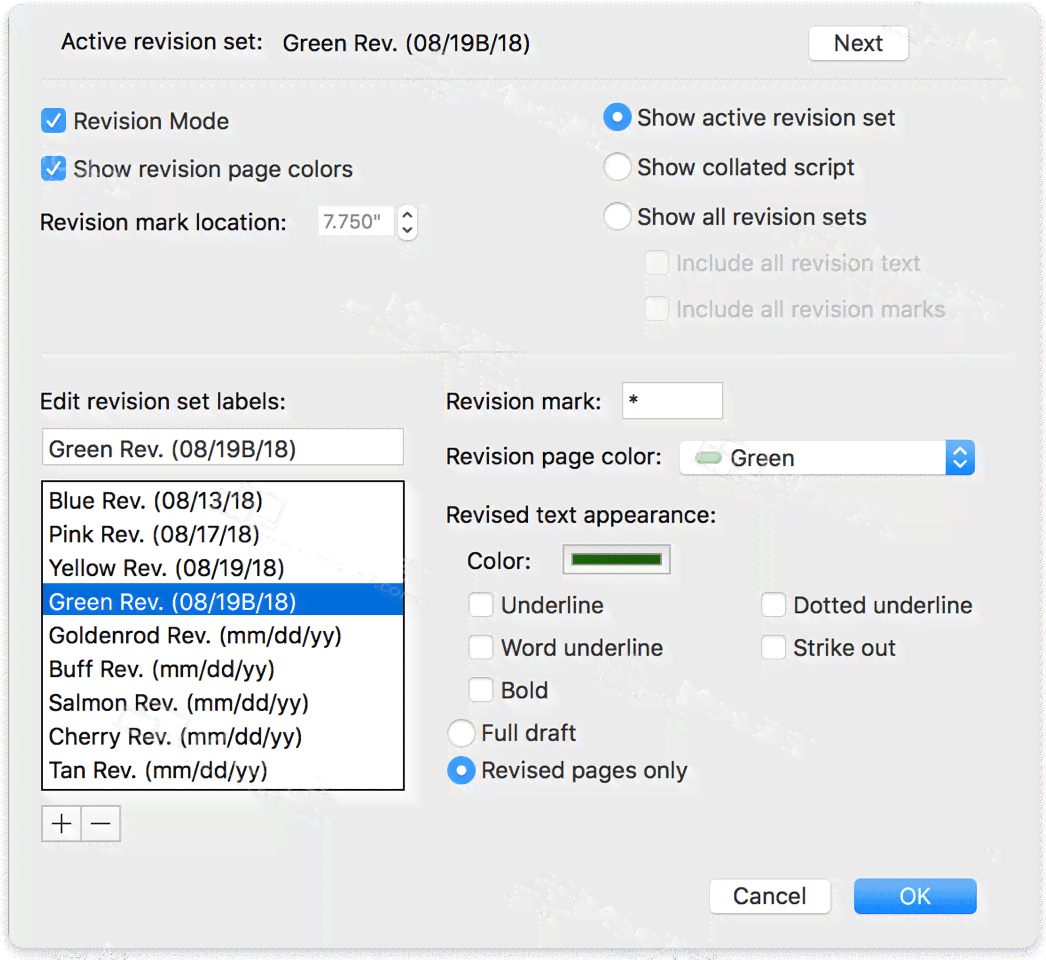1046x960 pixels.
Task: Select Cherry Rev. (mm/dd/yy) row
Action: pyautogui.click(x=223, y=736)
